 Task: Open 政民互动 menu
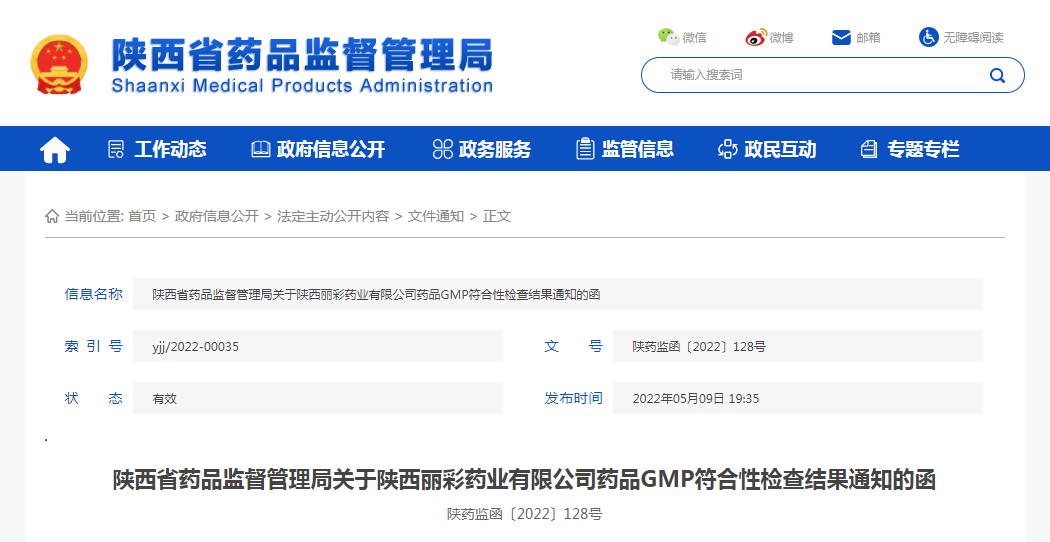[x=780, y=149]
